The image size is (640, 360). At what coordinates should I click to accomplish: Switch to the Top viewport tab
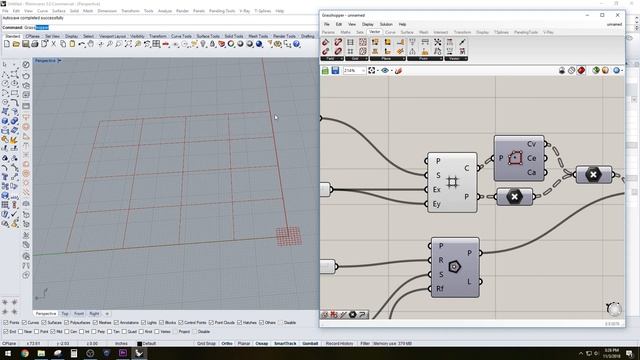tap(65, 313)
